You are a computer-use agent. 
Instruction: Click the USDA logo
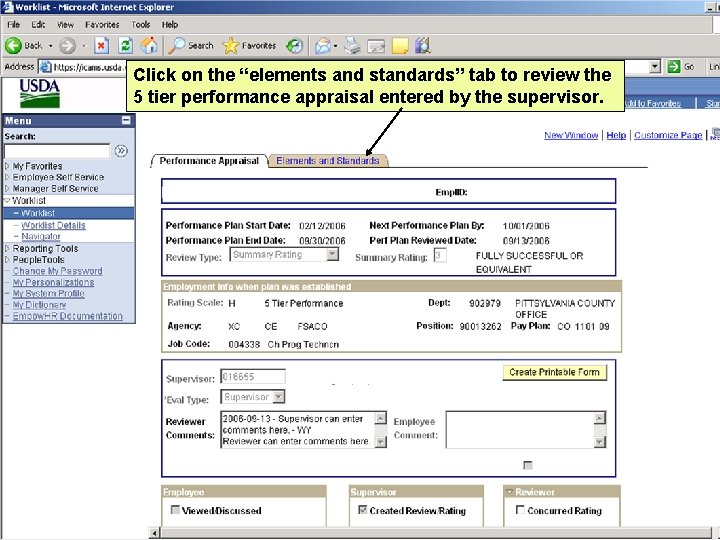(x=40, y=93)
